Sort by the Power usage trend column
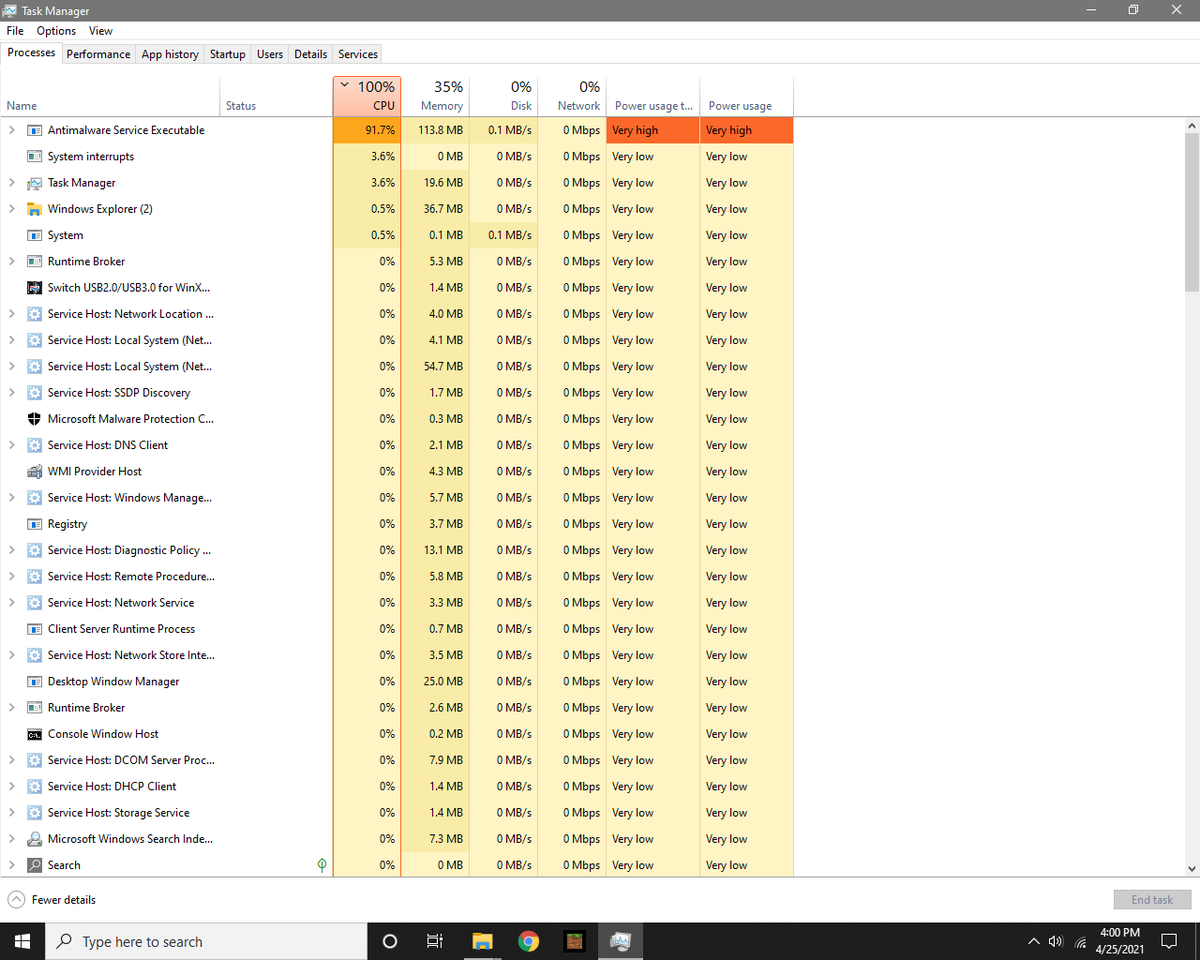Image resolution: width=1200 pixels, height=960 pixels. [653, 96]
